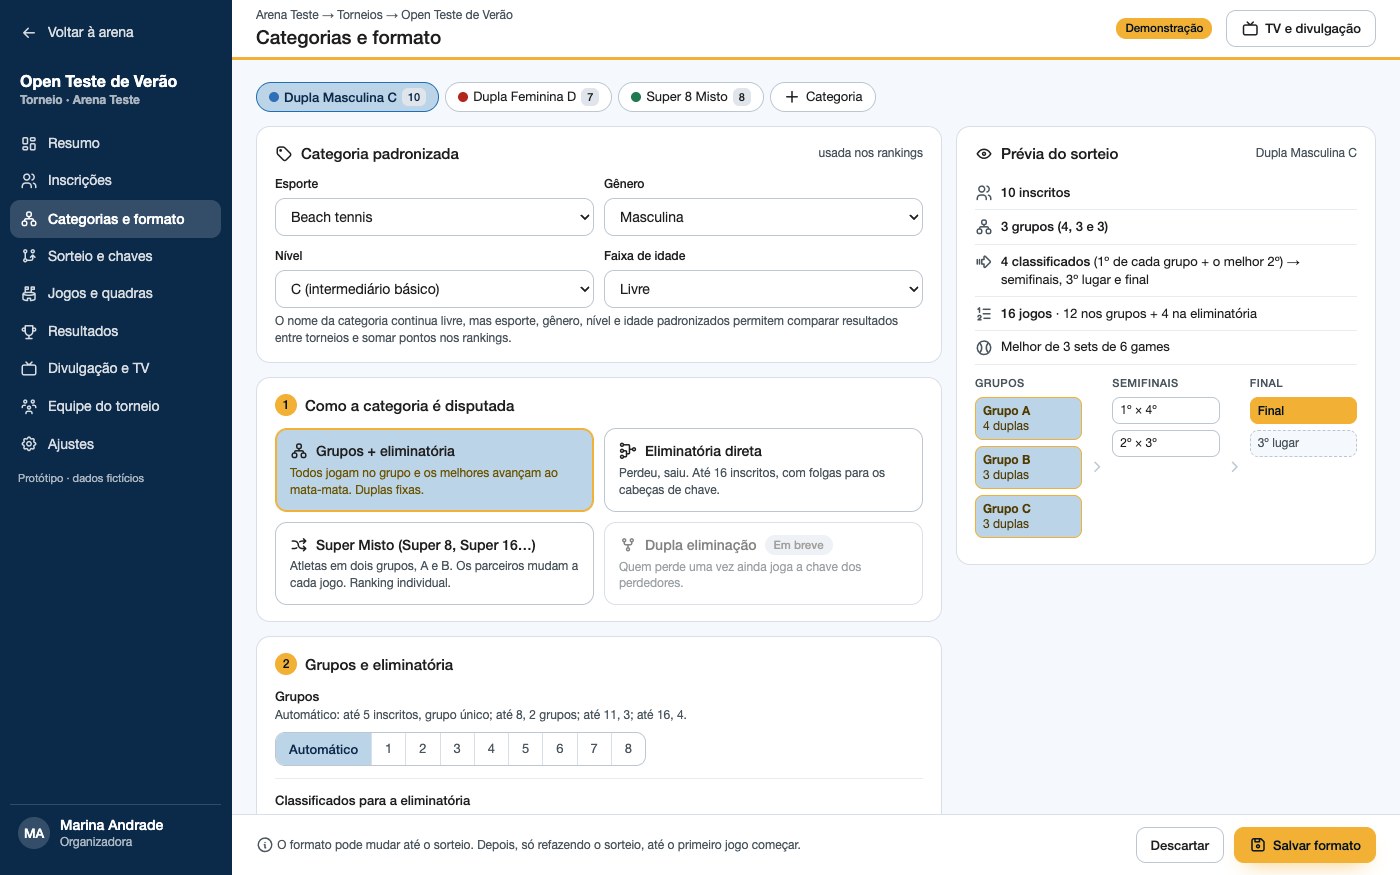This screenshot has height=875, width=1400.
Task: Click the green dot on Super 8 Misto tab
Action: [636, 97]
